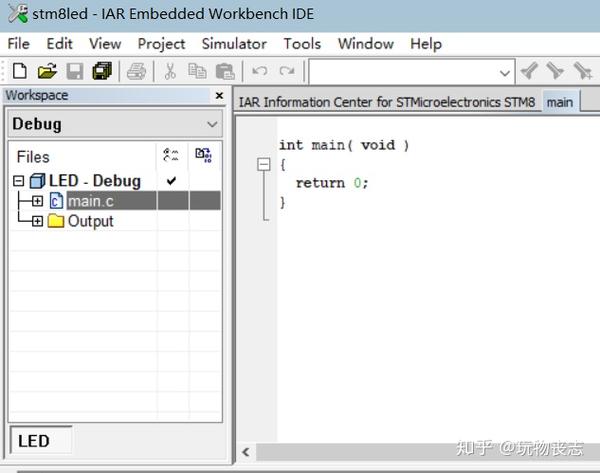The width and height of the screenshot is (600, 473).
Task: Open the toolbar search combo box arrow
Action: point(505,73)
